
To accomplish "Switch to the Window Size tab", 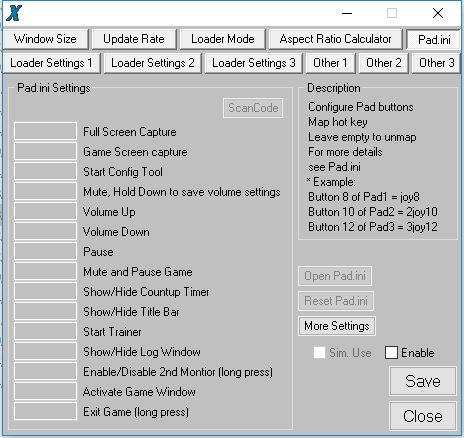I will (x=46, y=39).
